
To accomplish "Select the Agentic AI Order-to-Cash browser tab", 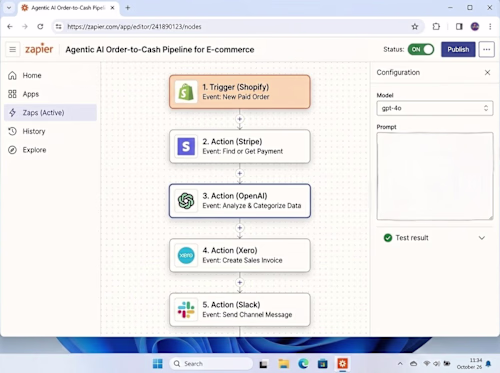I will tap(68, 8).
